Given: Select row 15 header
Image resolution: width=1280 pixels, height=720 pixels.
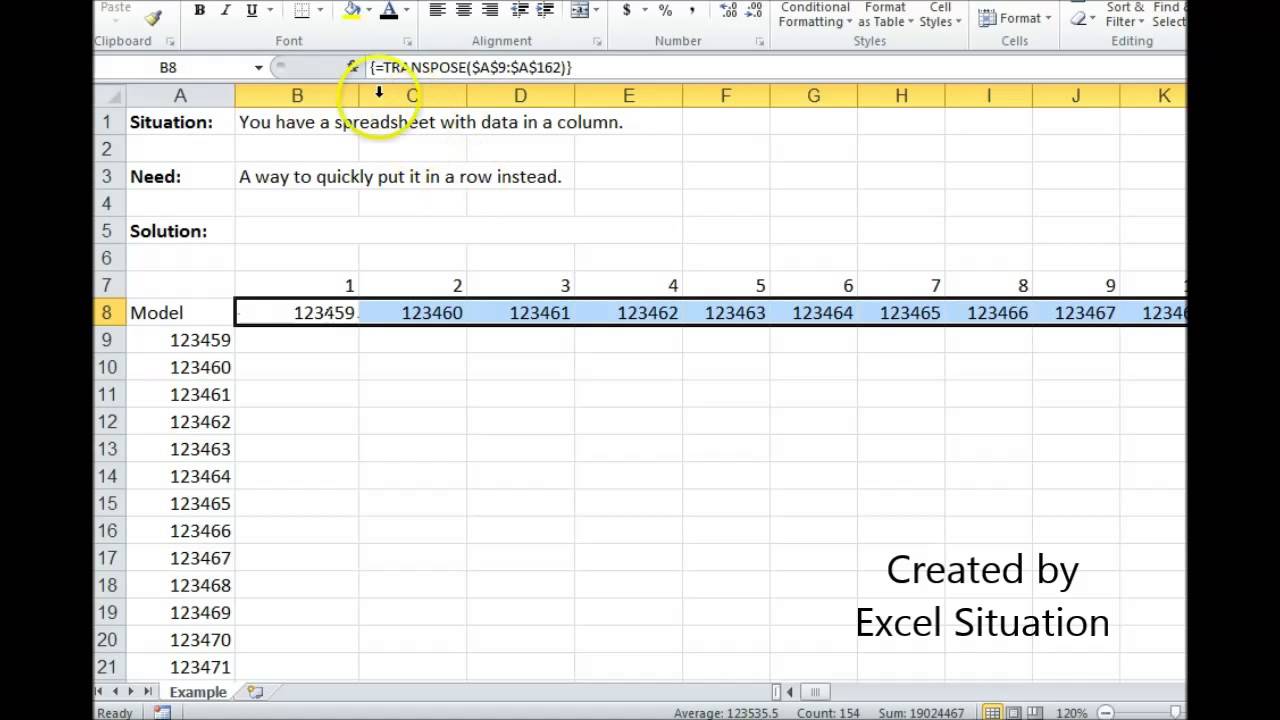Looking at the screenshot, I should 108,504.
